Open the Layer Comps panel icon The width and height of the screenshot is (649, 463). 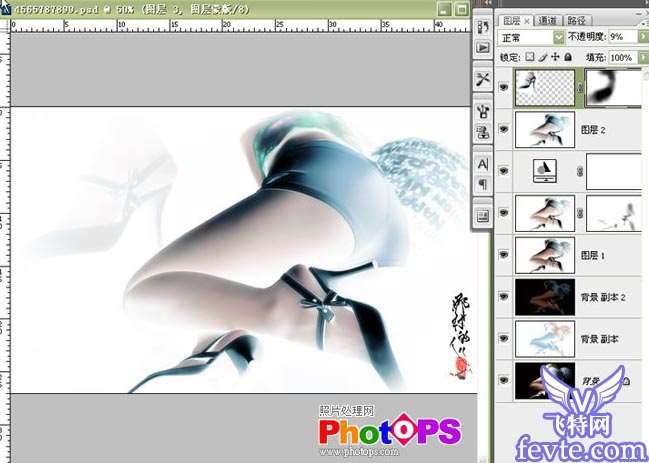point(483,216)
